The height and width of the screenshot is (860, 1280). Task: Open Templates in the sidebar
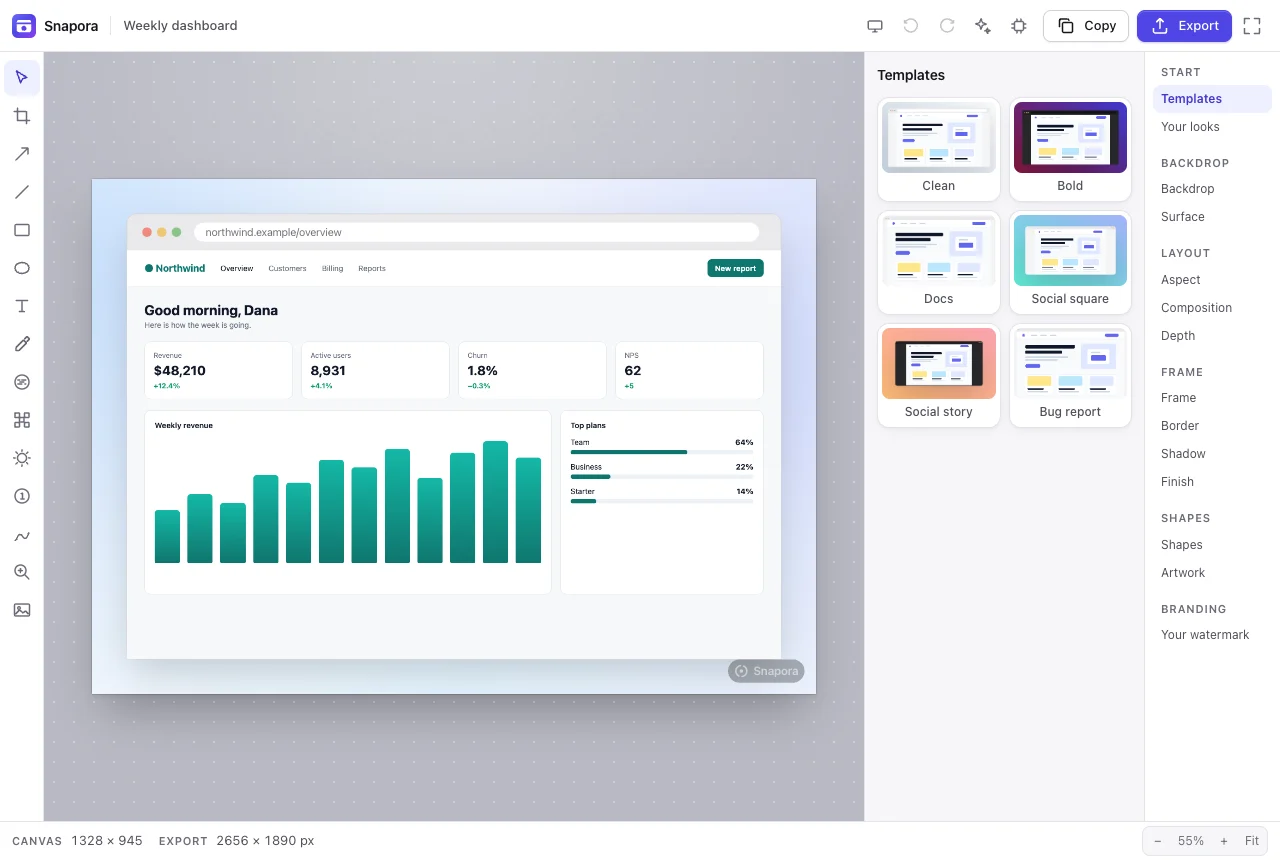click(1212, 99)
